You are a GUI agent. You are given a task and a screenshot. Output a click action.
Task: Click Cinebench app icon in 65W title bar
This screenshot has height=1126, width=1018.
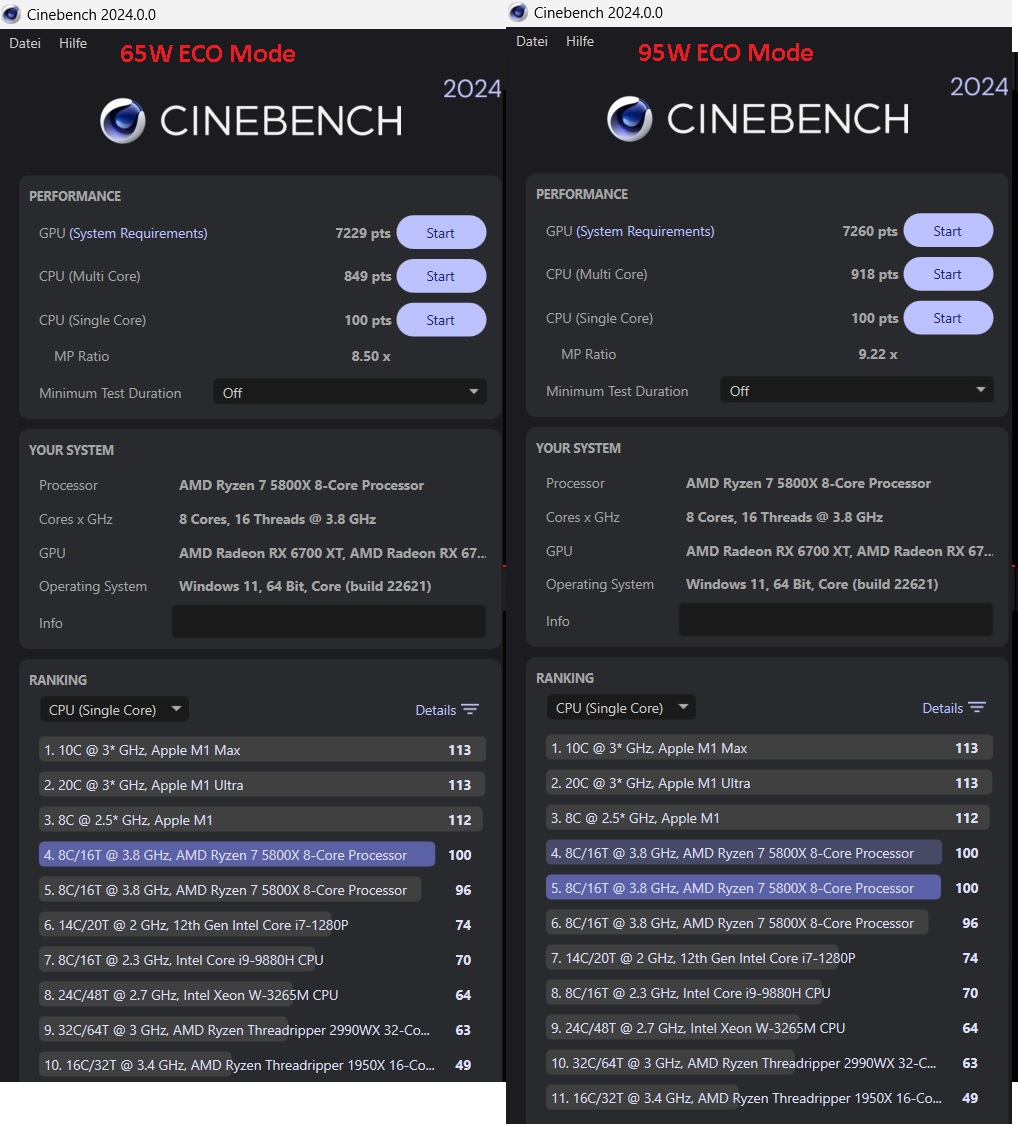11,14
